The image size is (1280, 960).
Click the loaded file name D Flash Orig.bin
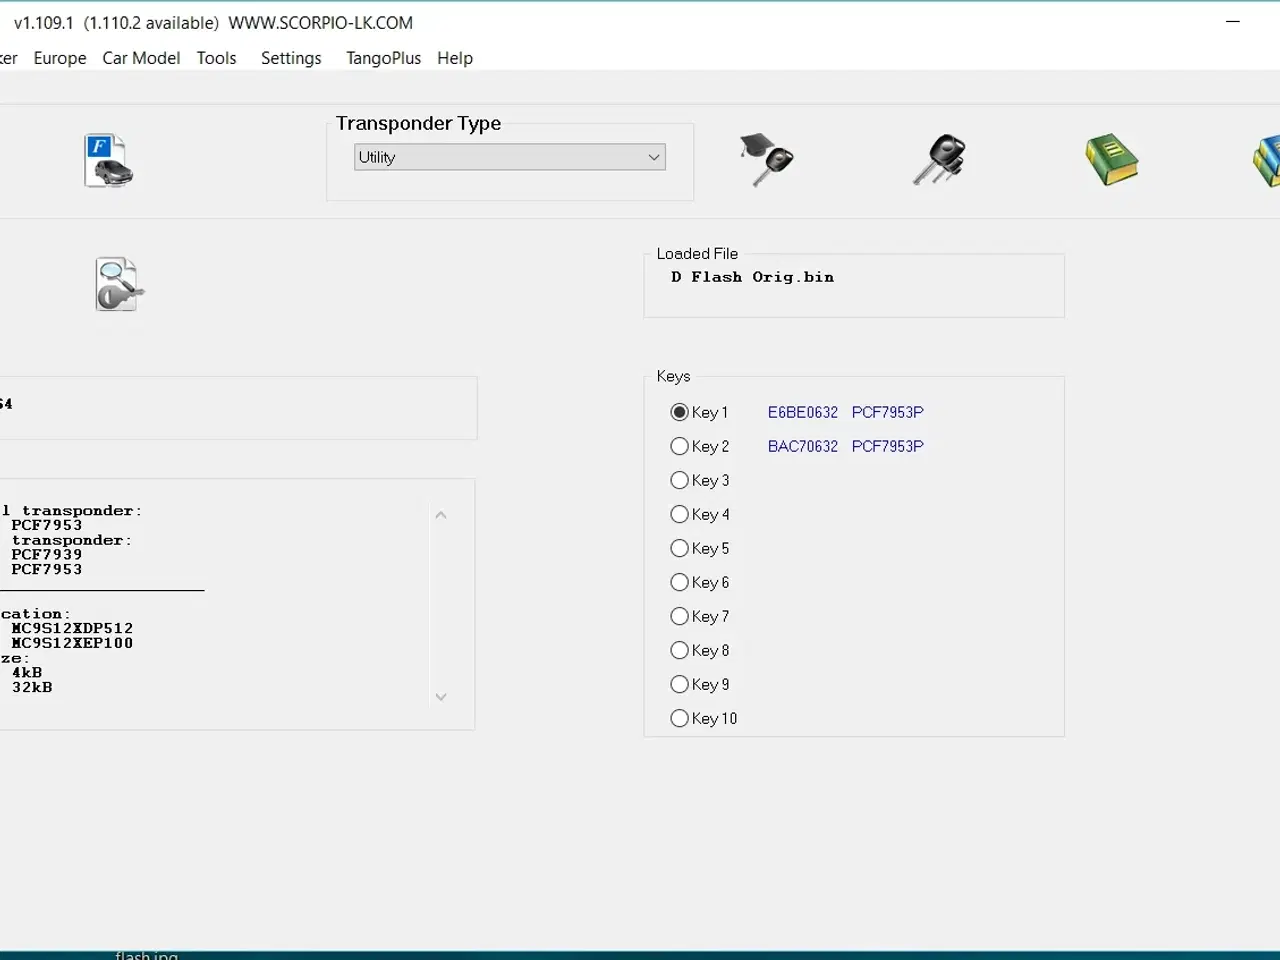(752, 277)
